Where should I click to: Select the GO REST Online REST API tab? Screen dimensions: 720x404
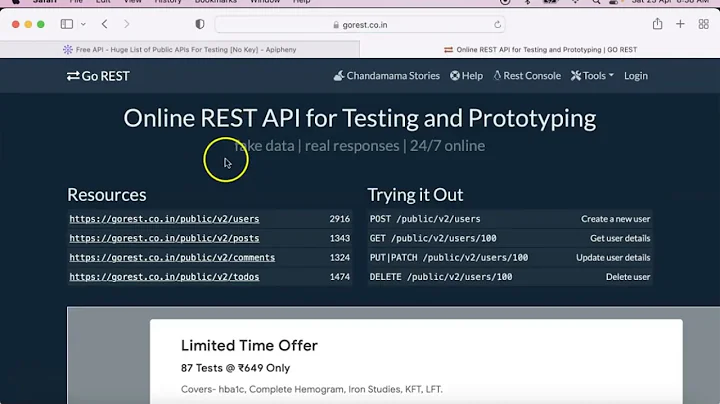click(540, 50)
